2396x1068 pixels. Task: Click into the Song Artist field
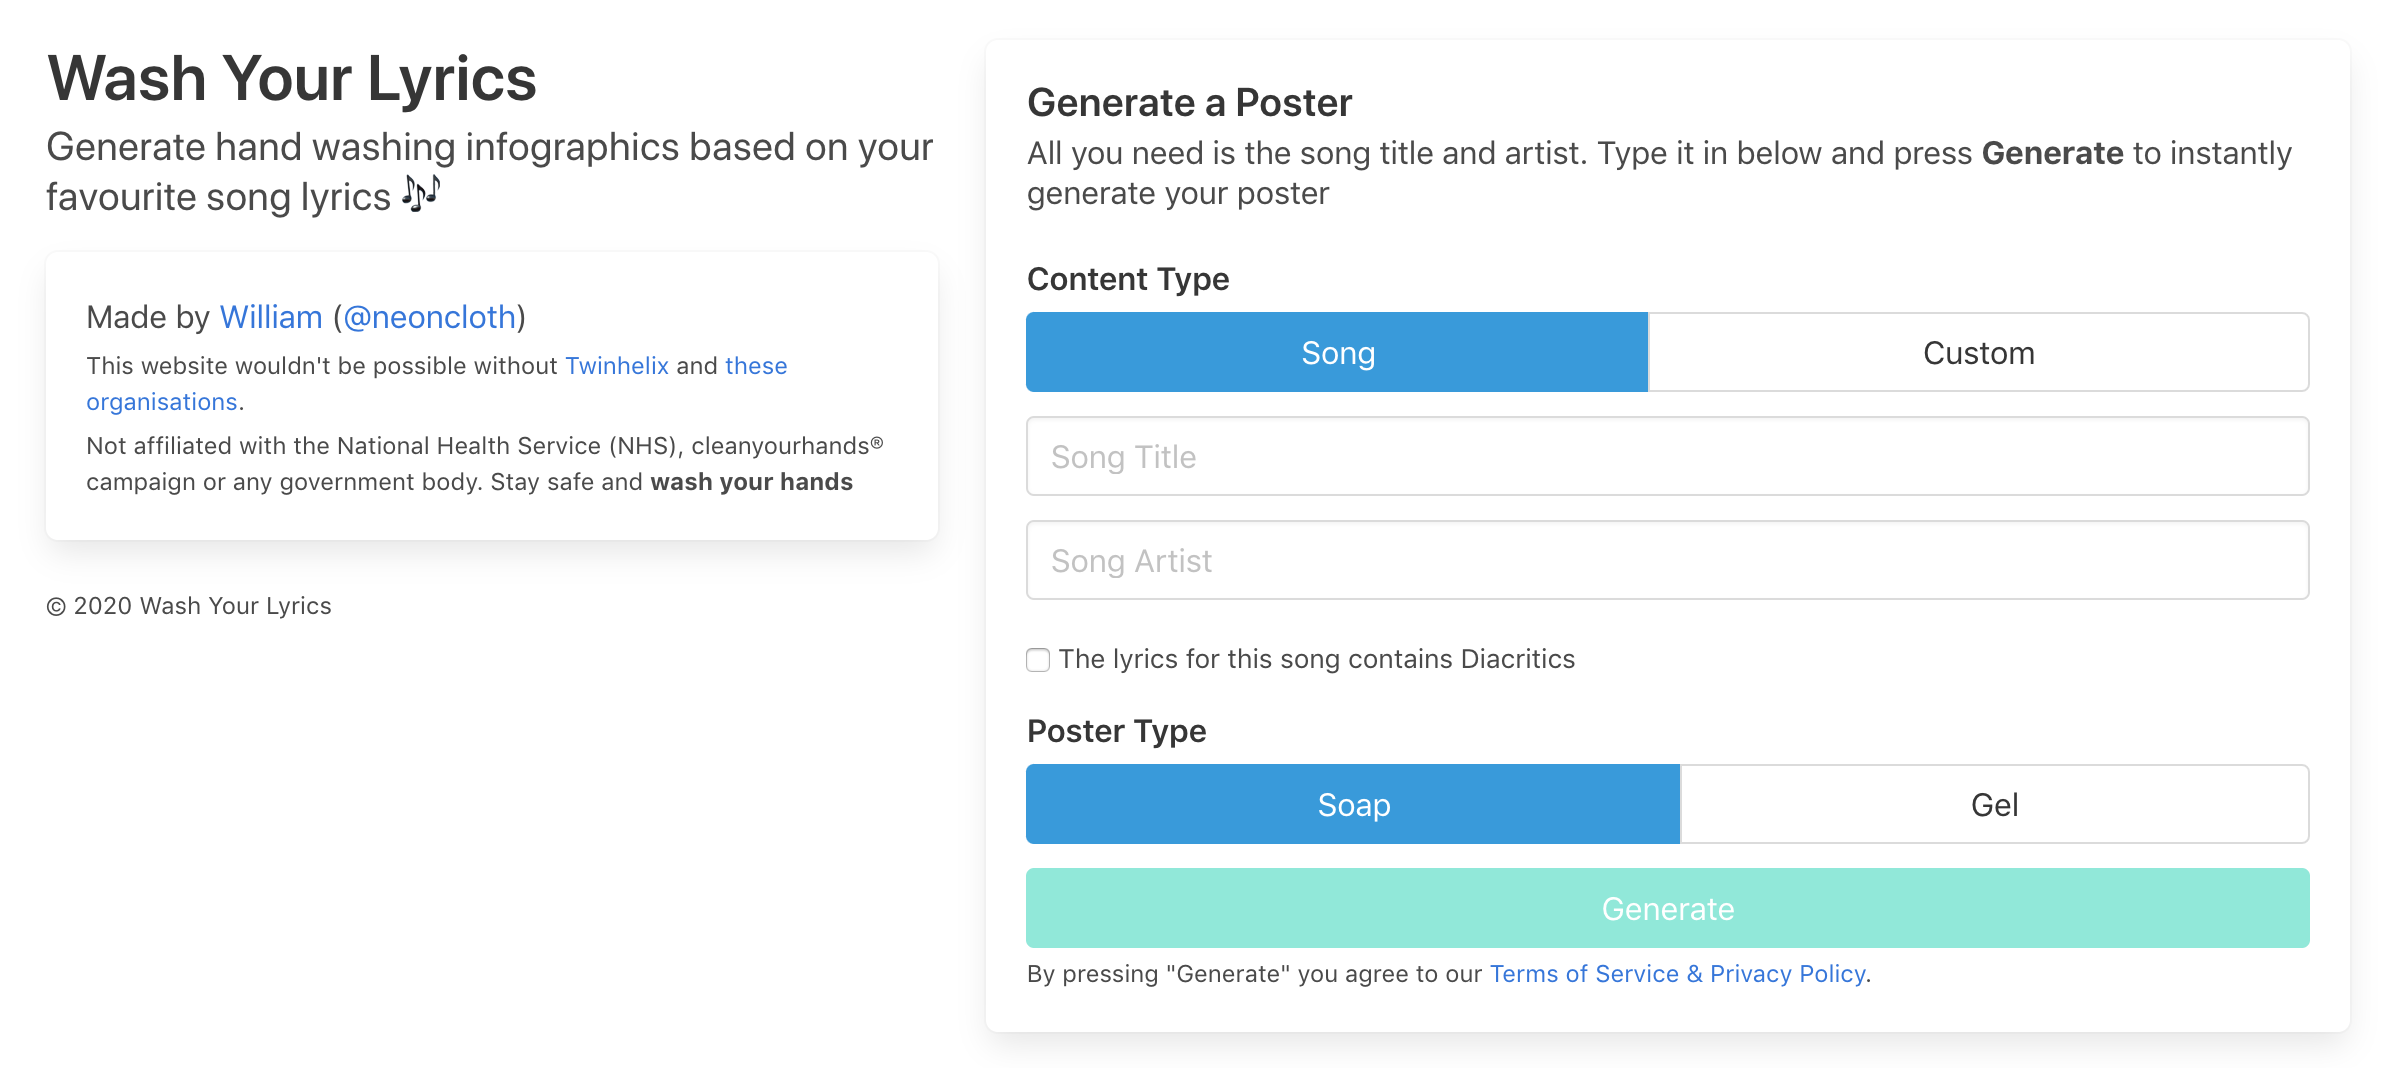coord(1667,561)
